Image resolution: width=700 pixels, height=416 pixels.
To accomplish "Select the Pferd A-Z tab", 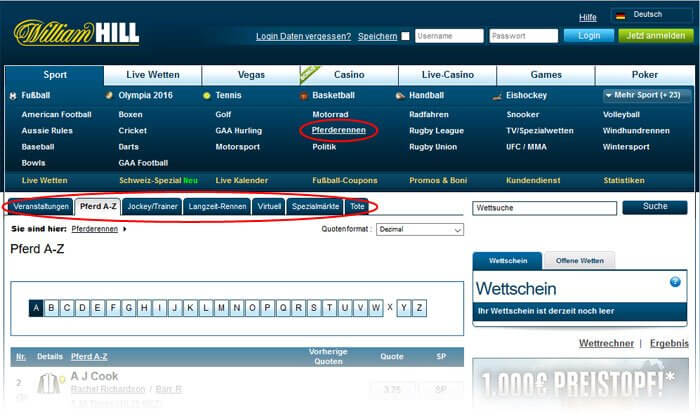I will (98, 207).
